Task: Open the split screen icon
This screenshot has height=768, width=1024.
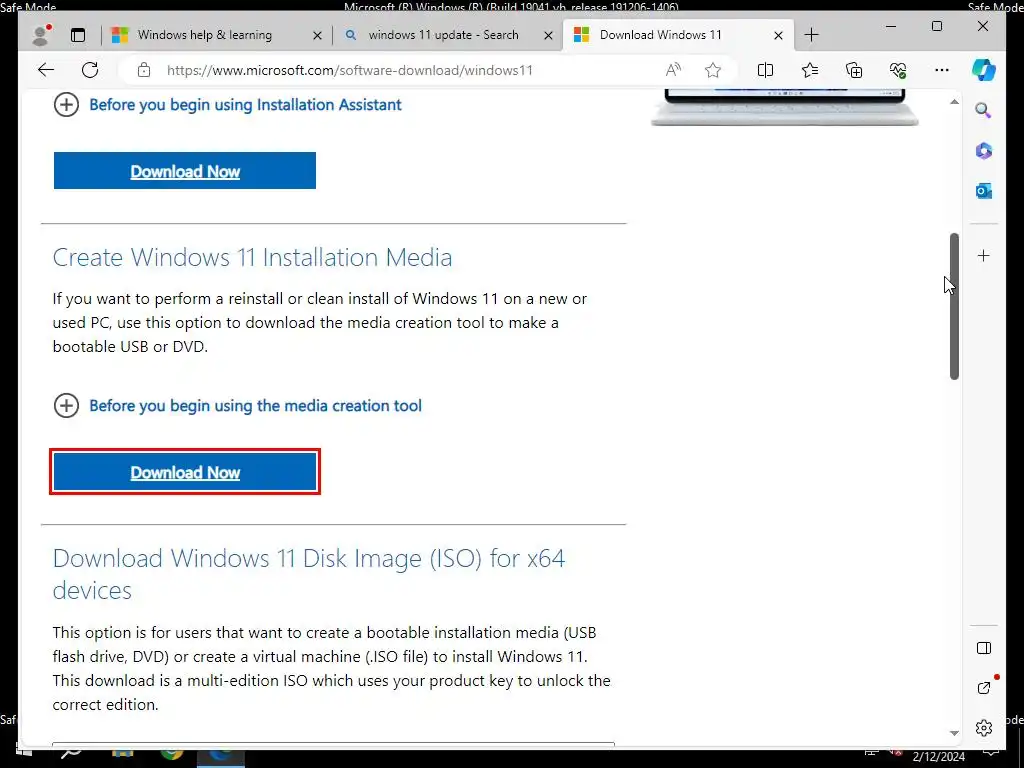Action: click(765, 70)
